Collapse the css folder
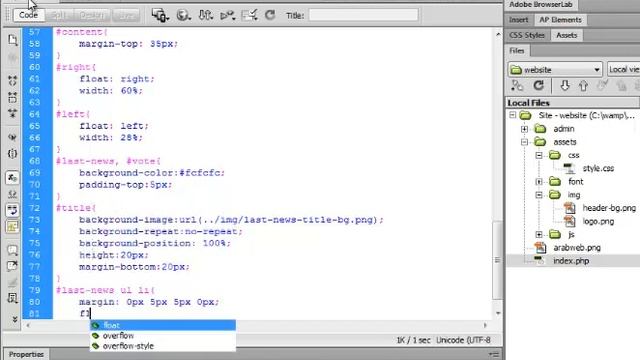Viewport: 640px width, 360px height. [539, 156]
